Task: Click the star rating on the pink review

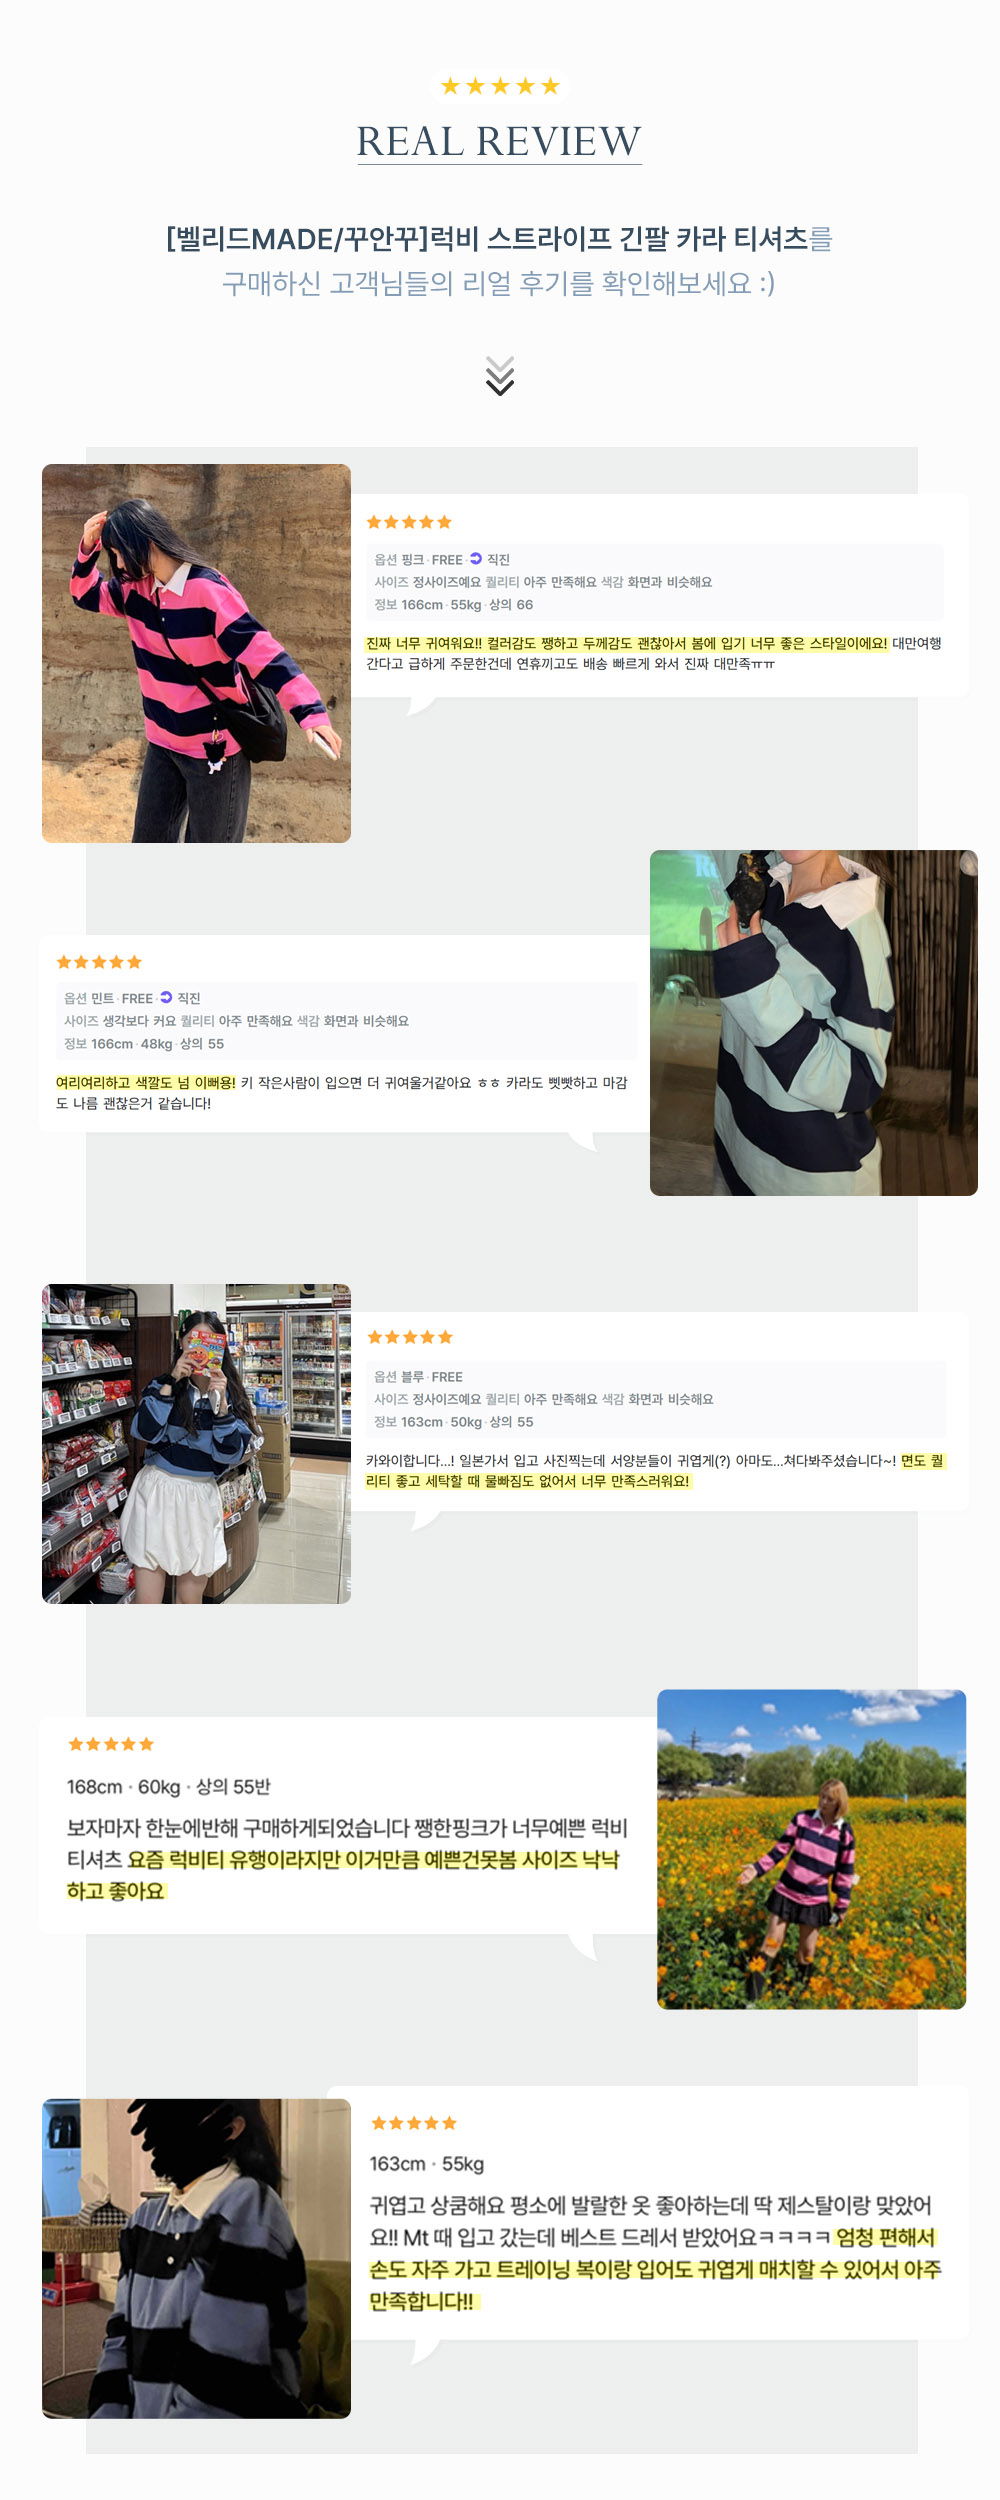Action: 409,522
